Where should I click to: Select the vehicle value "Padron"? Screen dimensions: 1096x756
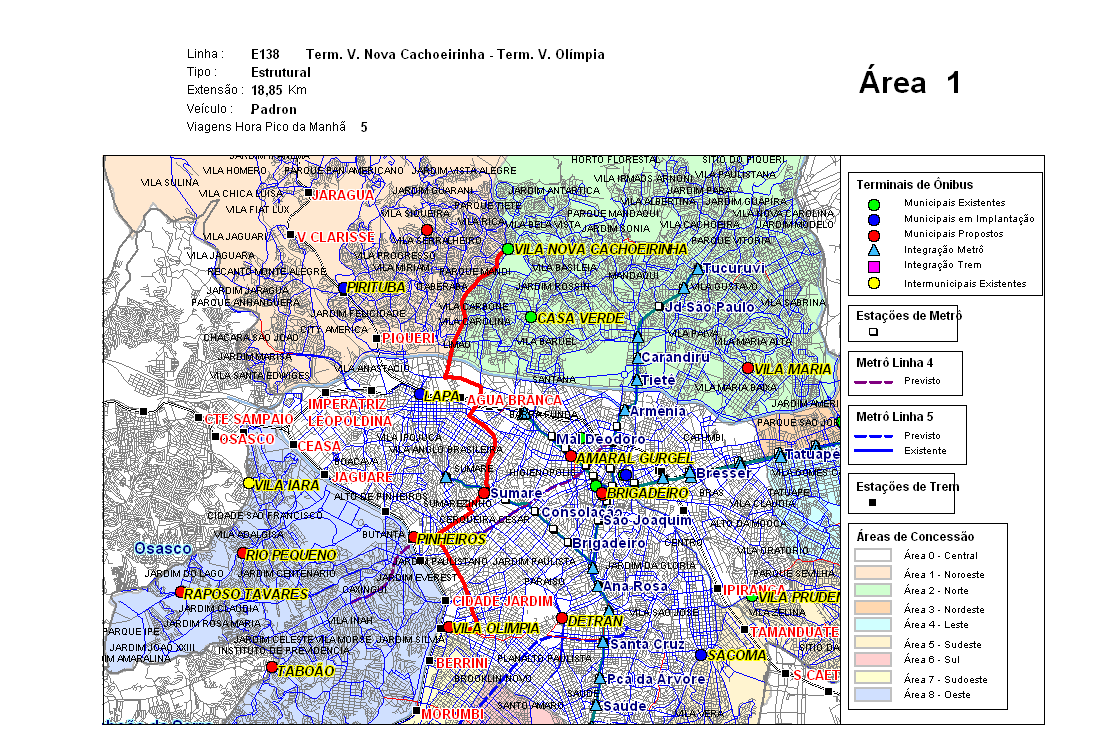(x=274, y=110)
